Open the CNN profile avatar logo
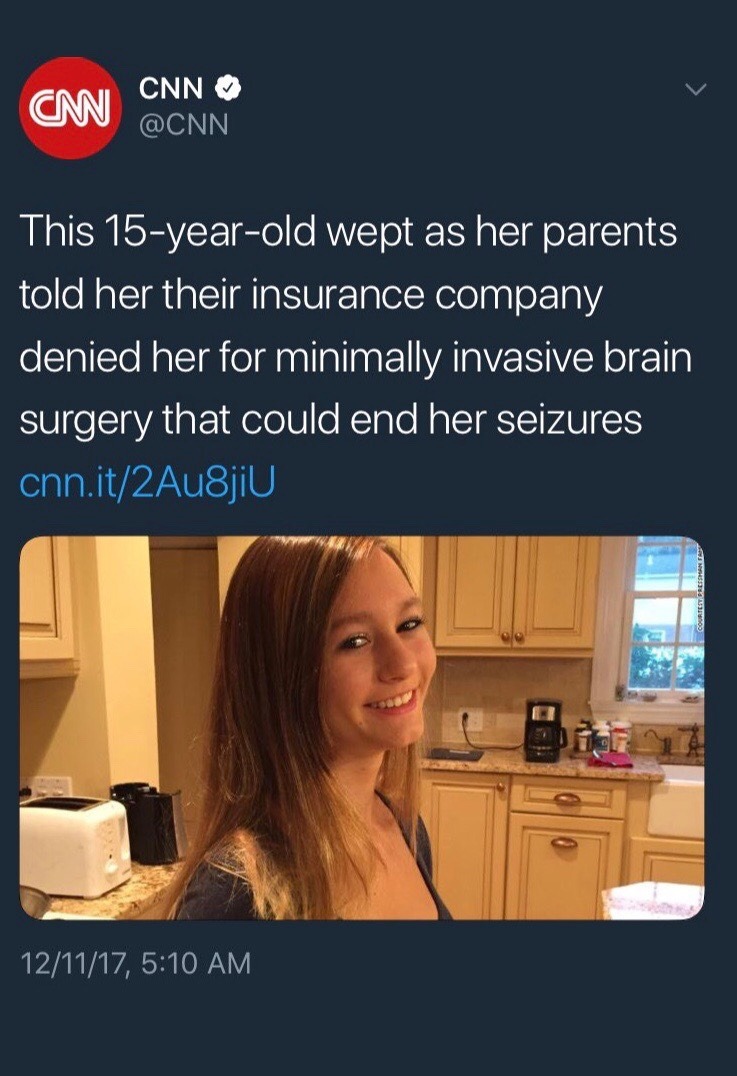Screen dimensions: 737x1076 tap(71, 108)
